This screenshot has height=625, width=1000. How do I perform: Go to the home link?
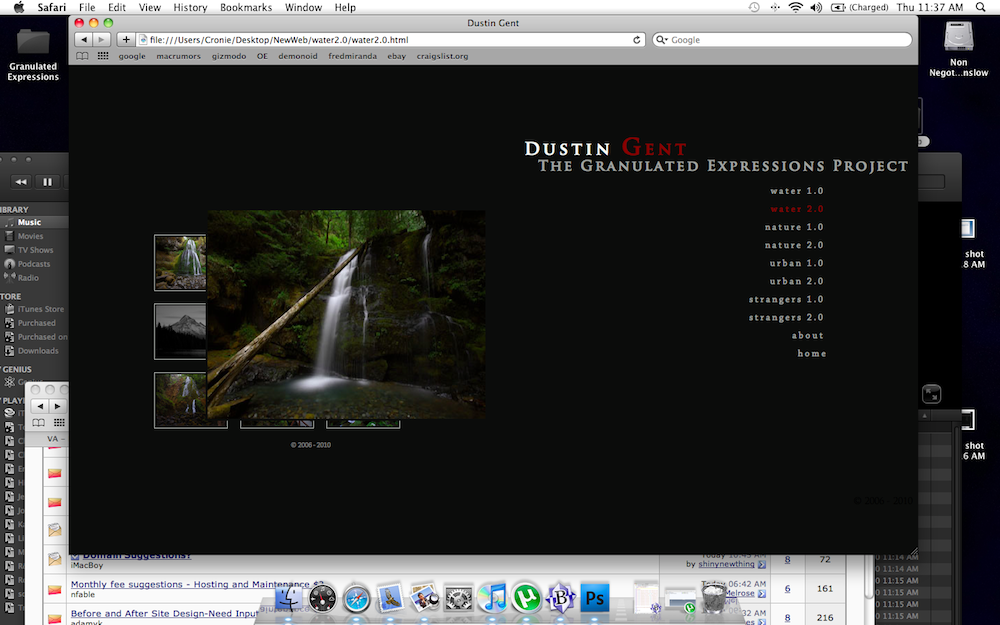click(x=812, y=353)
